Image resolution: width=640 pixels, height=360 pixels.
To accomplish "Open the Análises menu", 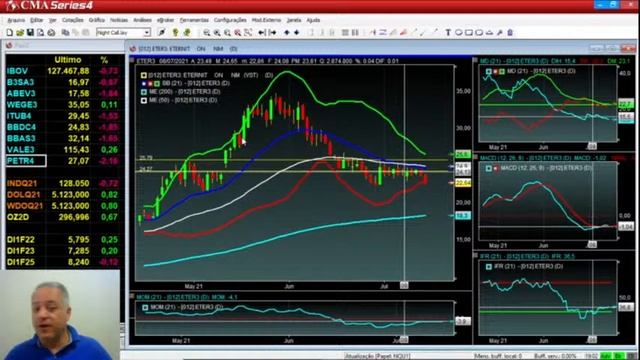I will coord(142,20).
